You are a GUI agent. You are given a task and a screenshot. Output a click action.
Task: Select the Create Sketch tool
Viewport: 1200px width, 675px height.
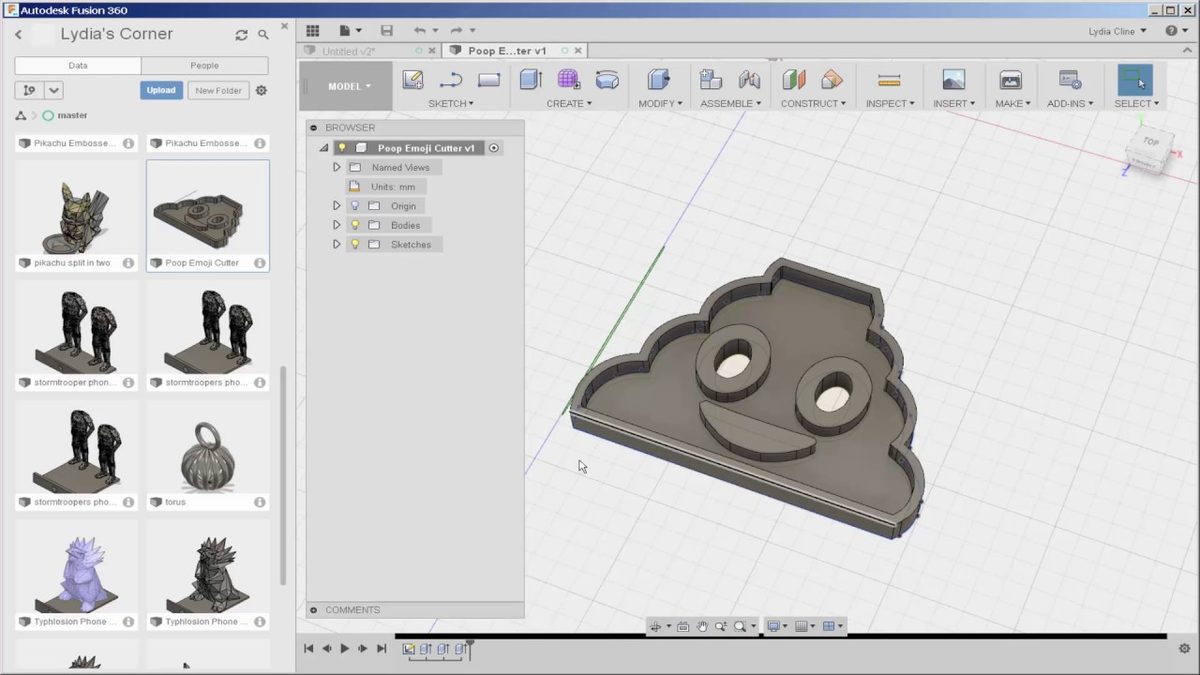click(x=413, y=79)
